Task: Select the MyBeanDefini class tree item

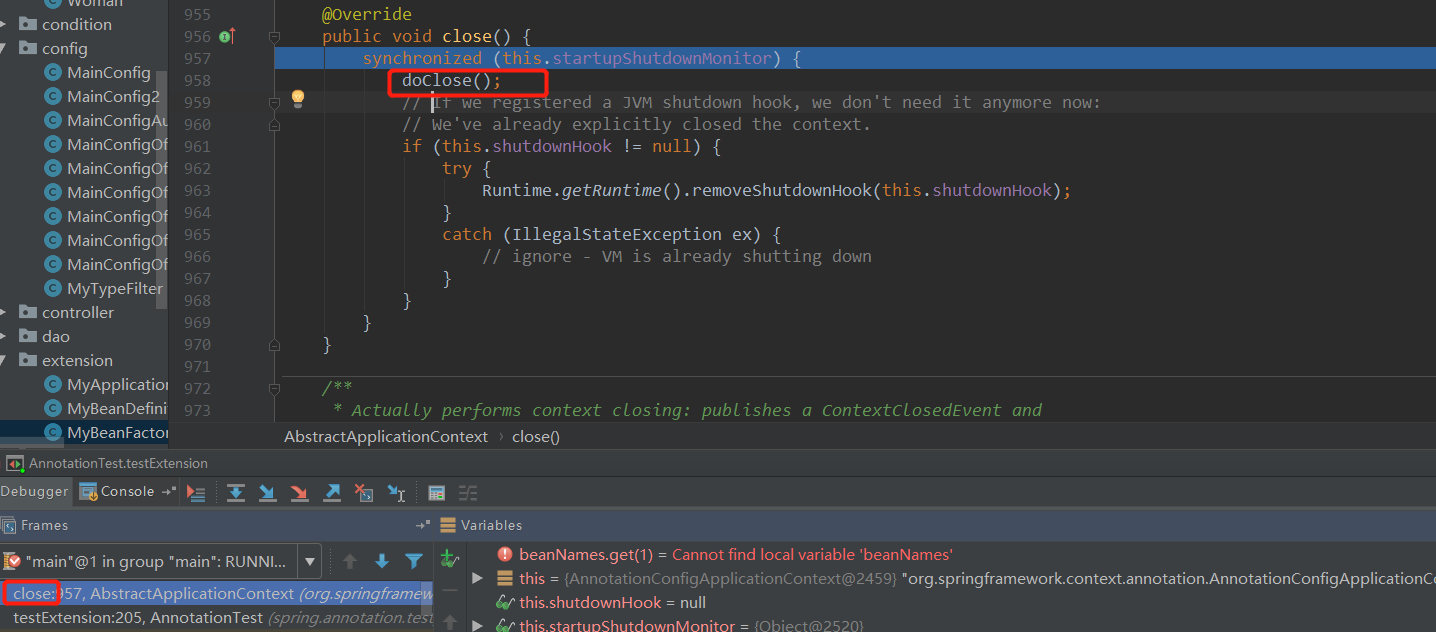Action: [x=117, y=408]
